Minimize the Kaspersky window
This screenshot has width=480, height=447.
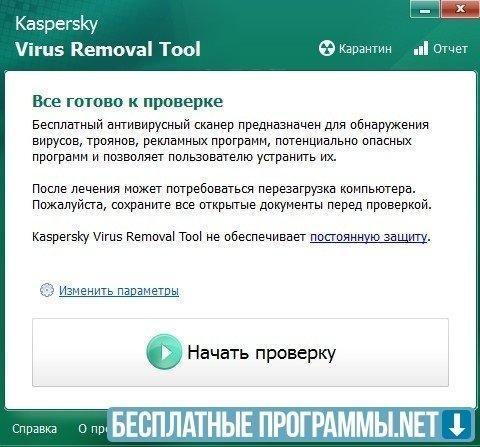pos(425,10)
